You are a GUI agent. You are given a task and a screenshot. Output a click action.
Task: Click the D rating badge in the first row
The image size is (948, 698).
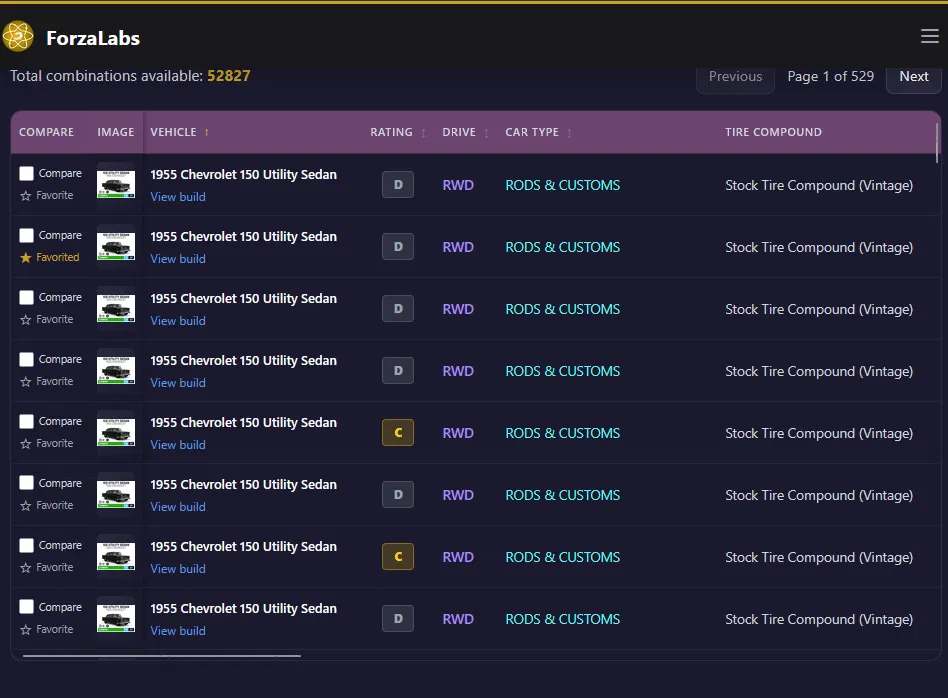398,185
